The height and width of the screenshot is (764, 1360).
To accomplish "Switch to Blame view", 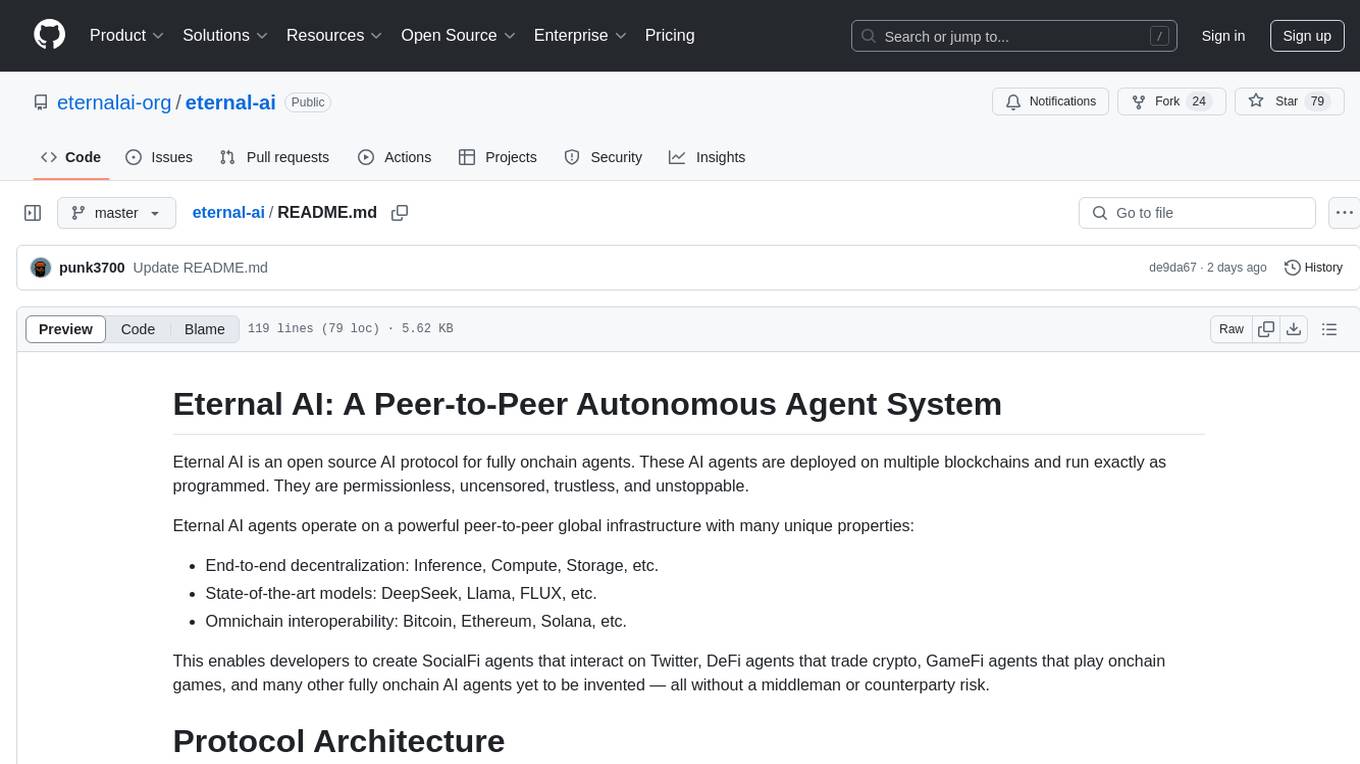I will pos(204,329).
